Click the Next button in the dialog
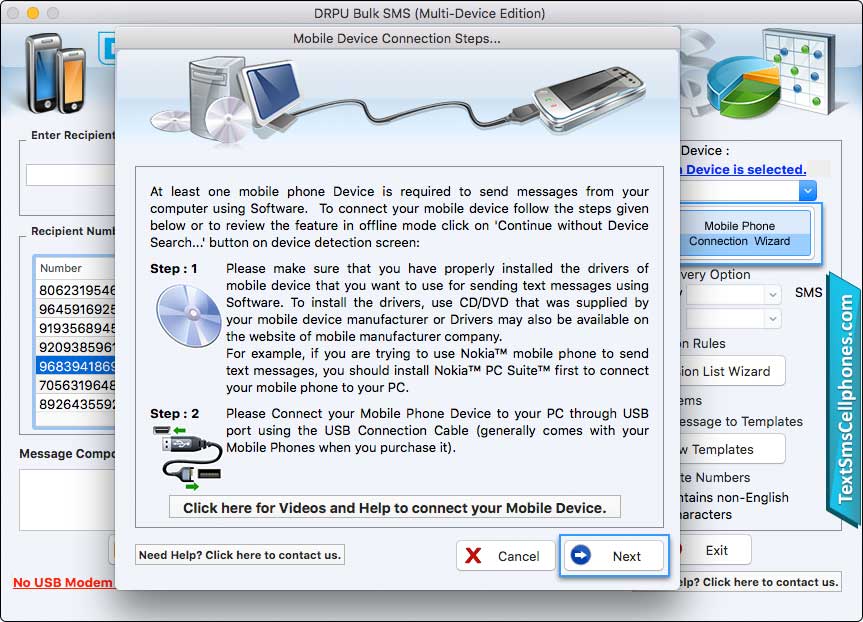 coord(614,556)
